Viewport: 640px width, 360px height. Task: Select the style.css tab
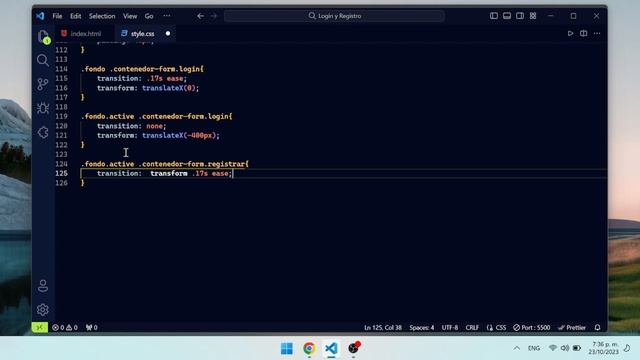[x=142, y=33]
